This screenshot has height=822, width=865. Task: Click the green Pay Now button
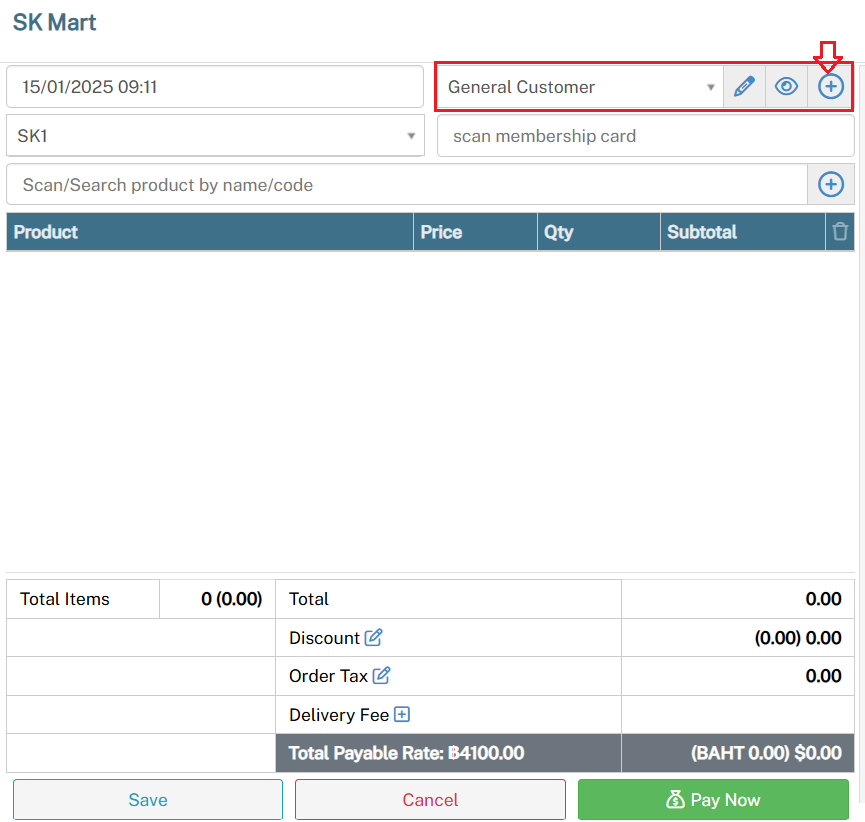coord(713,800)
